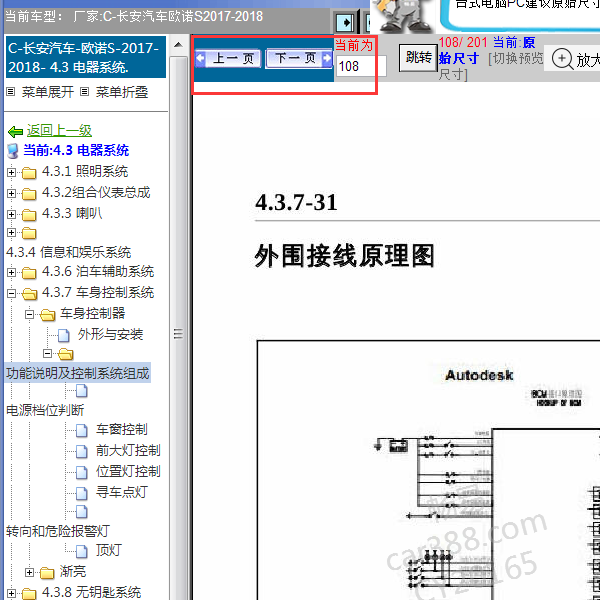Click folder icon of 4.3.8 无钥匙系统
The height and width of the screenshot is (600, 600).
[x=29, y=594]
